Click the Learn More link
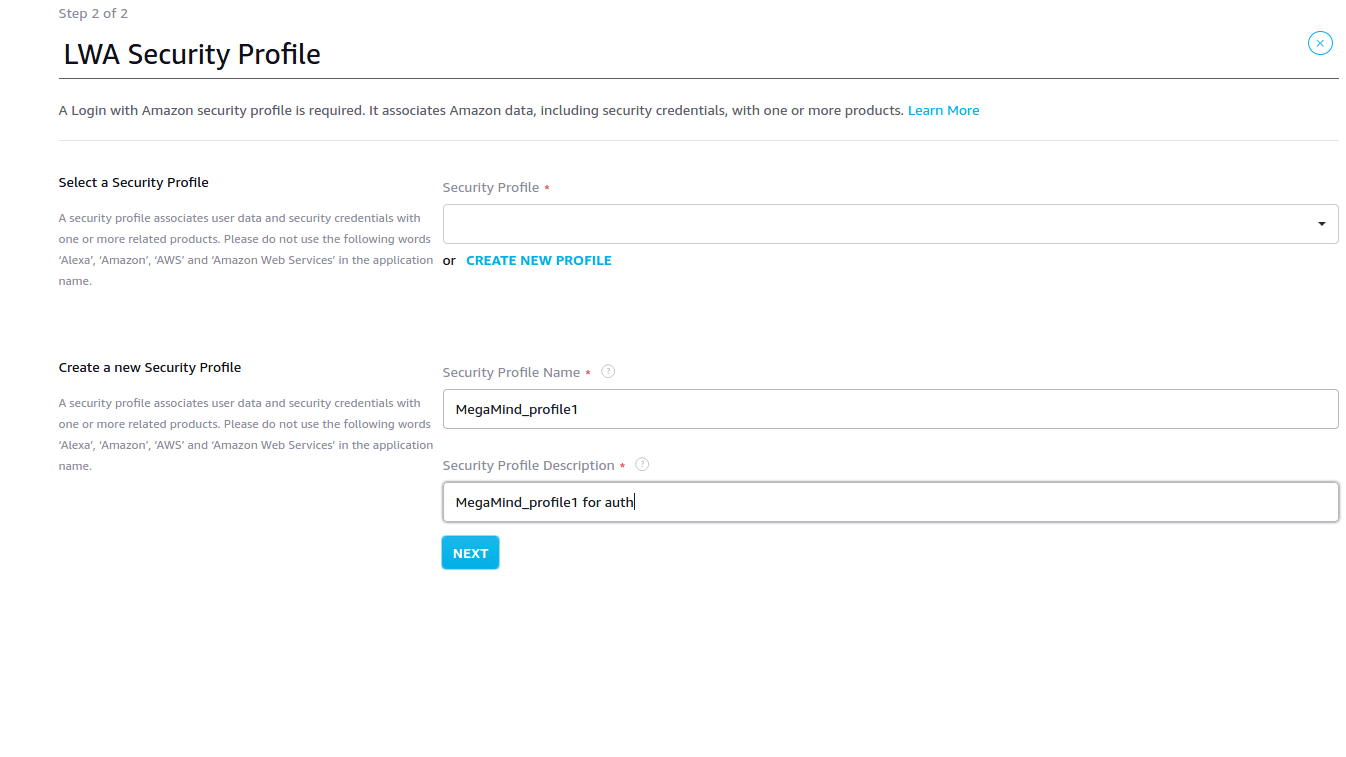 pos(943,110)
